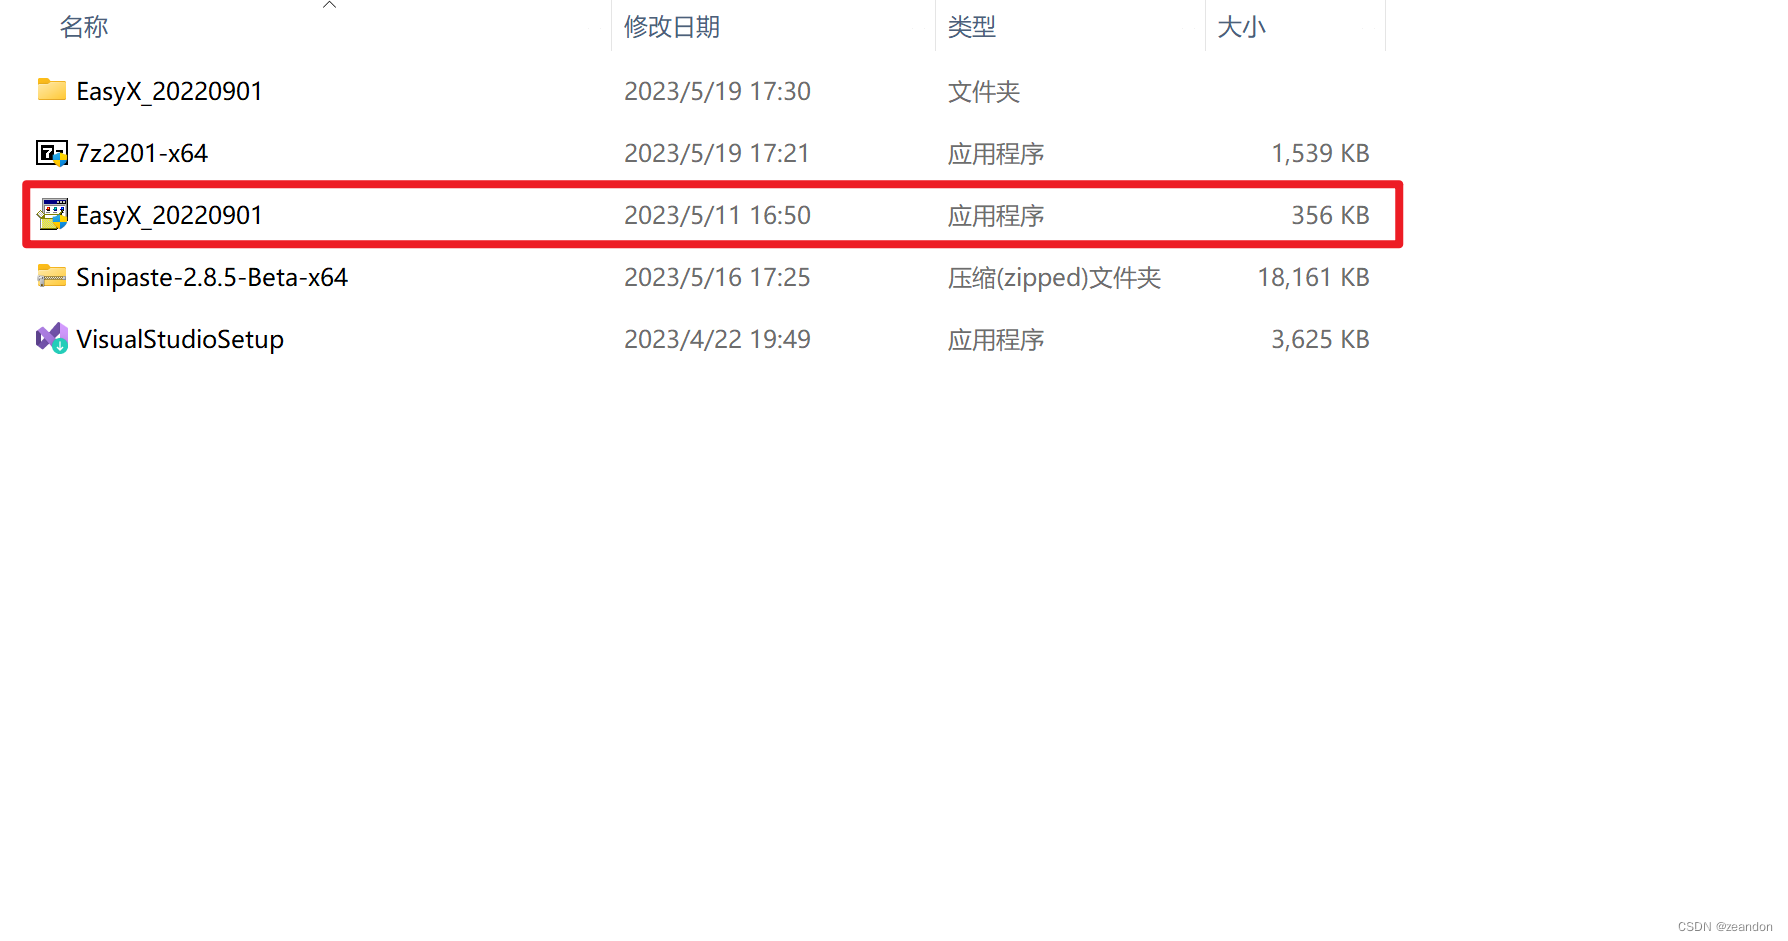Click the 压缩(zipped)文件夹 type cell
The image size is (1788, 941).
(x=1054, y=277)
